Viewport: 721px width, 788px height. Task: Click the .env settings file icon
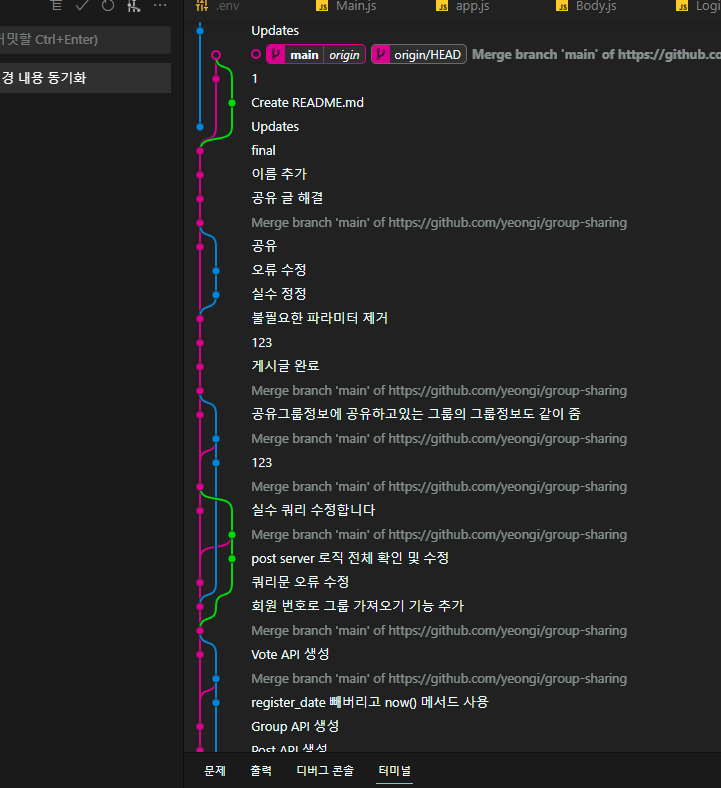pos(202,6)
